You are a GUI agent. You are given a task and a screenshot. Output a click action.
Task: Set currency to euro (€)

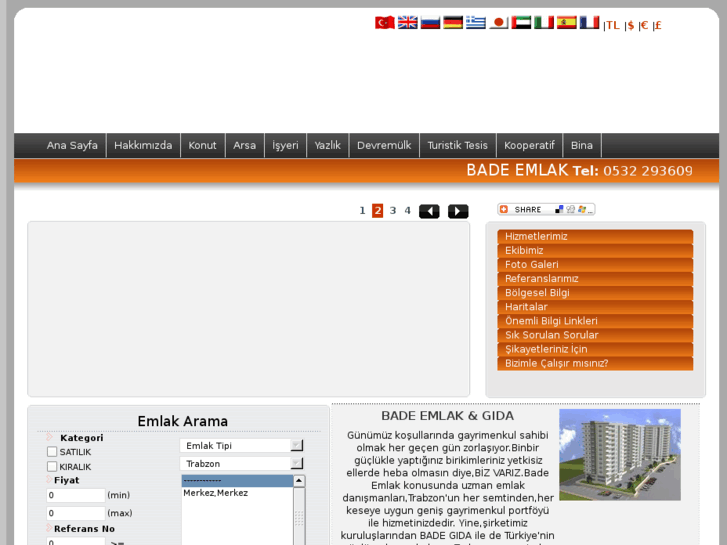[x=644, y=26]
